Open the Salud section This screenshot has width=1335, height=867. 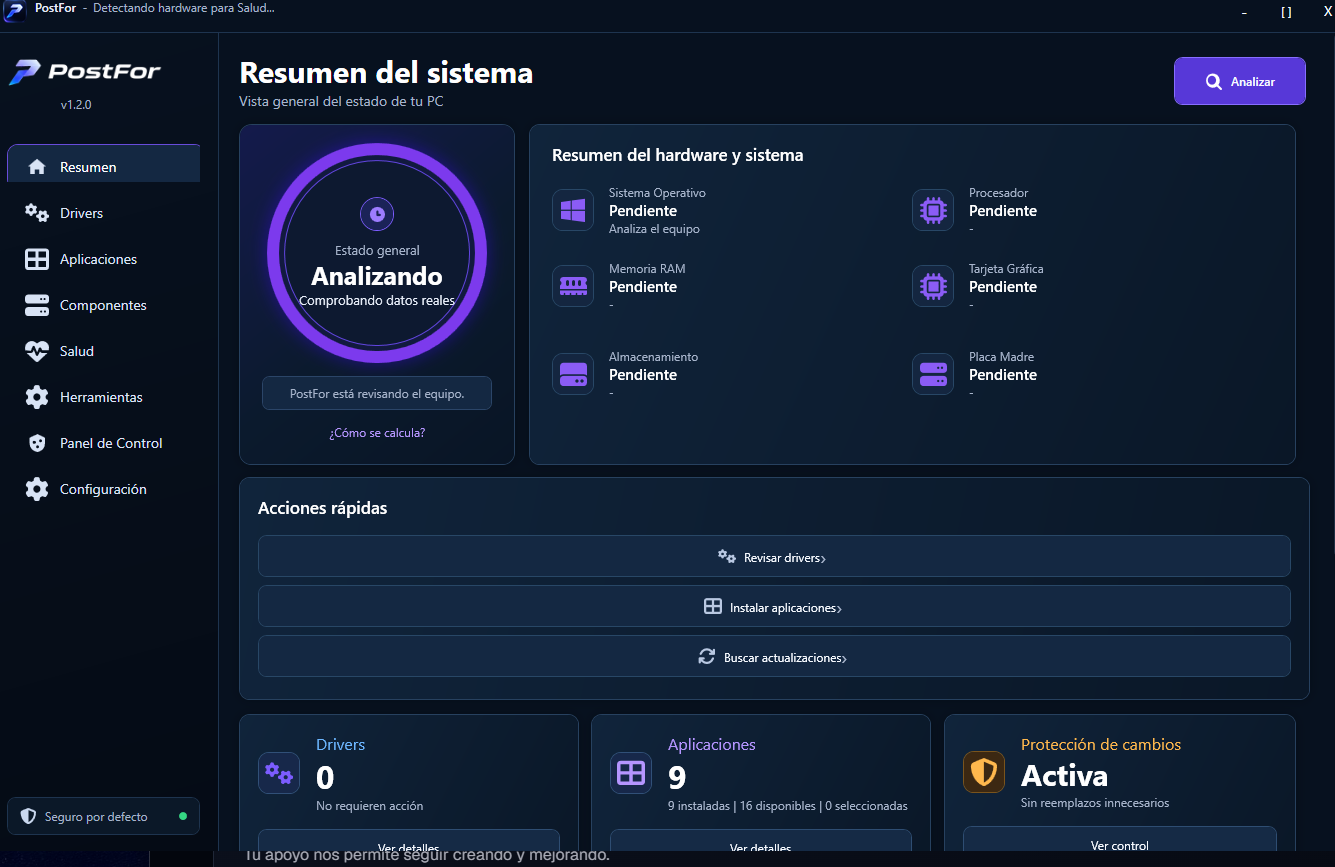[104, 351]
